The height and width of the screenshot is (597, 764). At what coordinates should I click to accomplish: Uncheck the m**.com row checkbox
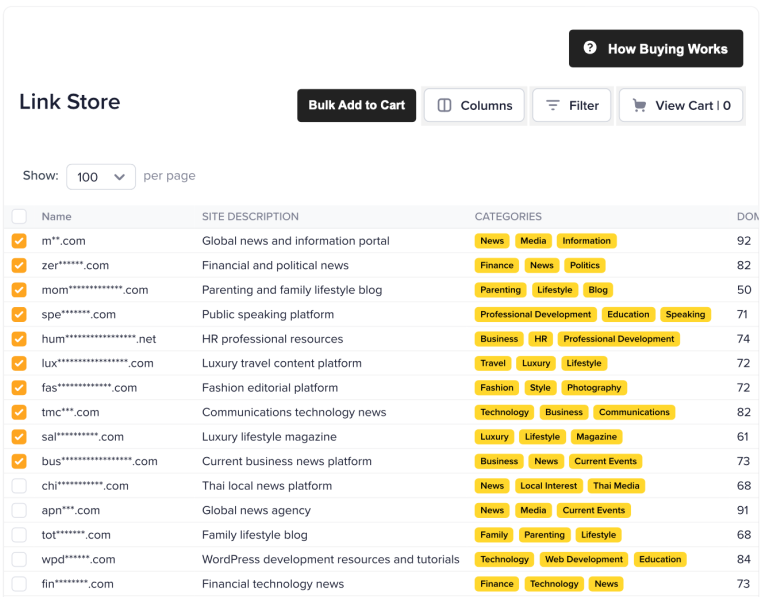(x=19, y=241)
